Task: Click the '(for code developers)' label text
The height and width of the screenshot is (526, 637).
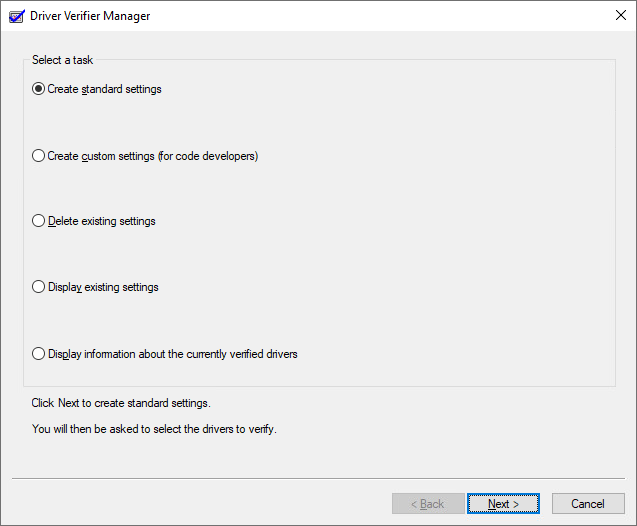Action: pos(208,156)
